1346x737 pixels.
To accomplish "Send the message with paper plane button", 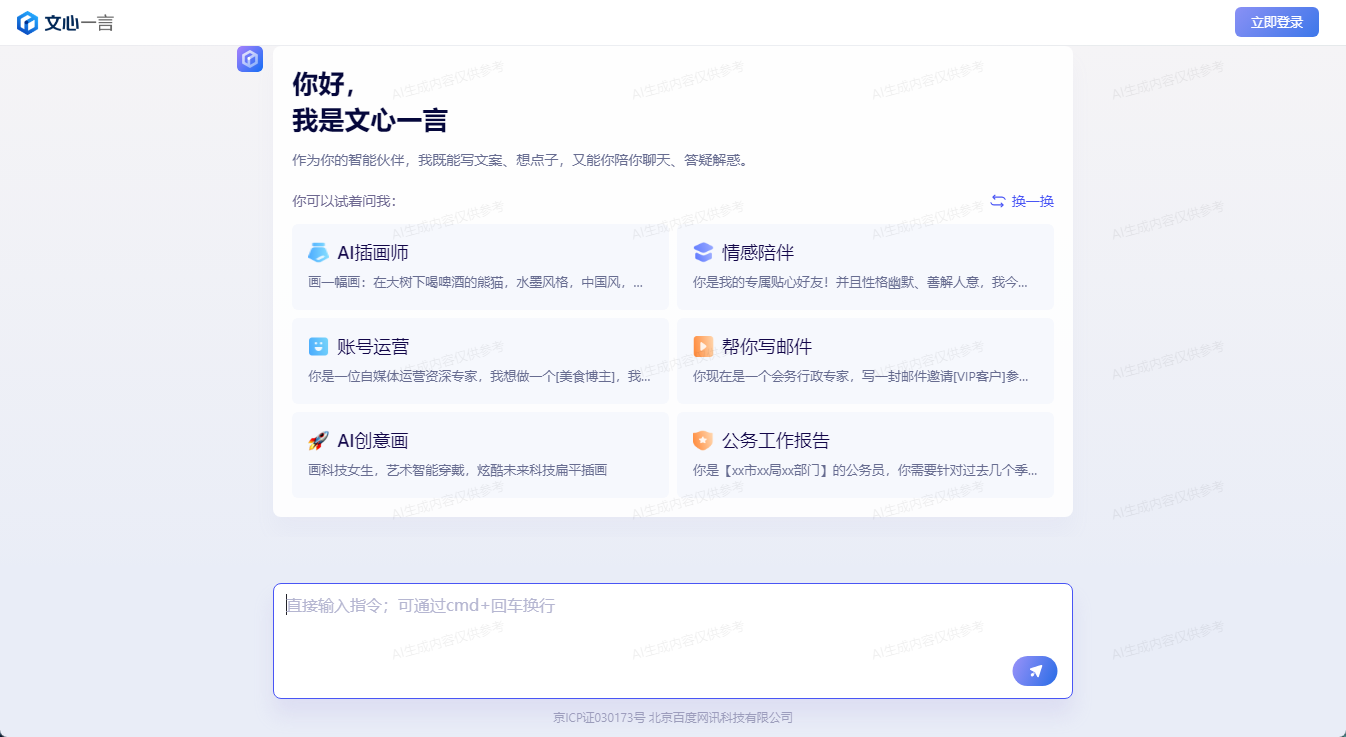I will pyautogui.click(x=1035, y=671).
